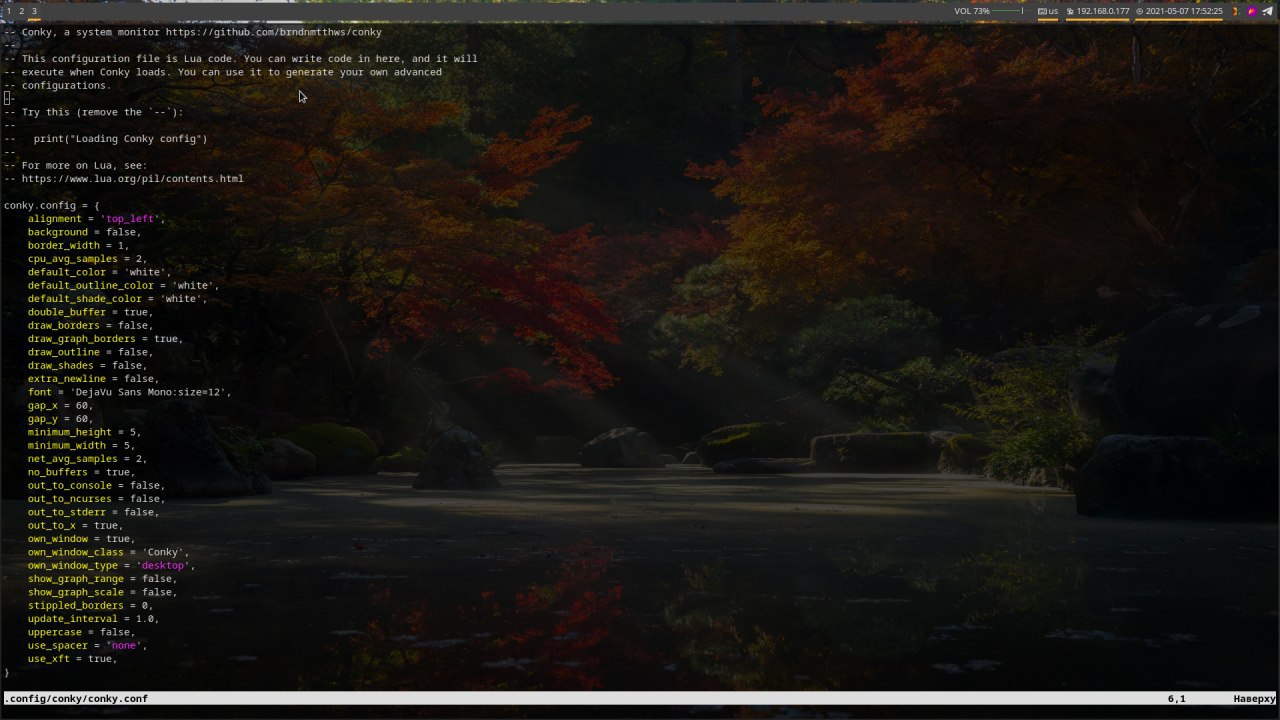
Task: Click the 'update_interval = 1.0' line
Action: [x=93, y=619]
